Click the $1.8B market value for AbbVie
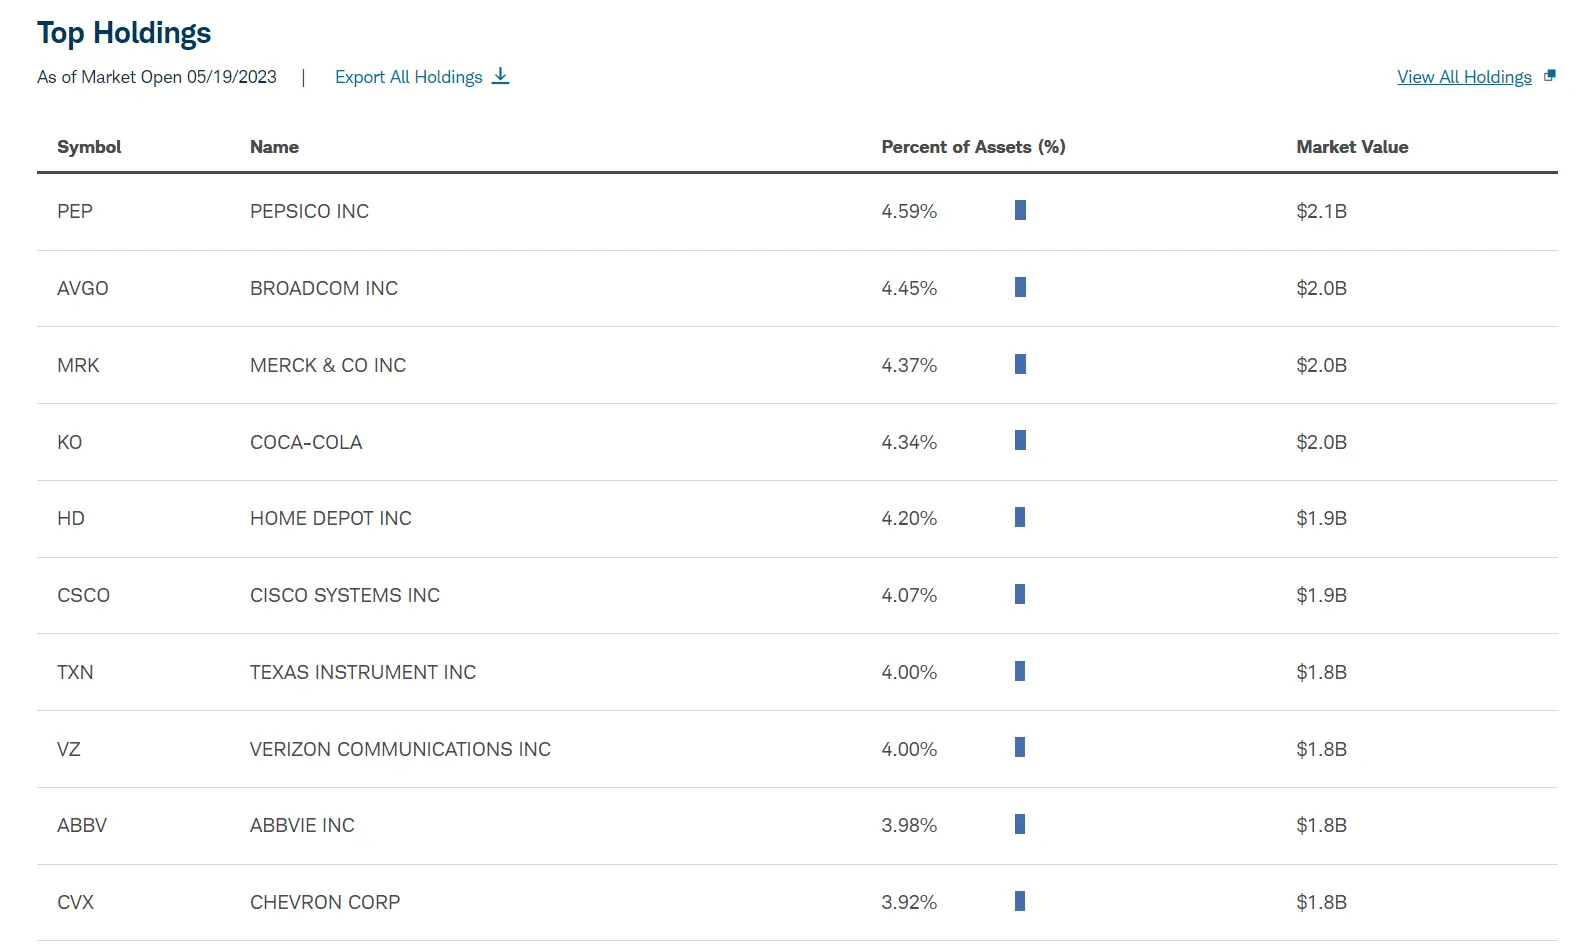This screenshot has width=1592, height=951. pos(1322,825)
